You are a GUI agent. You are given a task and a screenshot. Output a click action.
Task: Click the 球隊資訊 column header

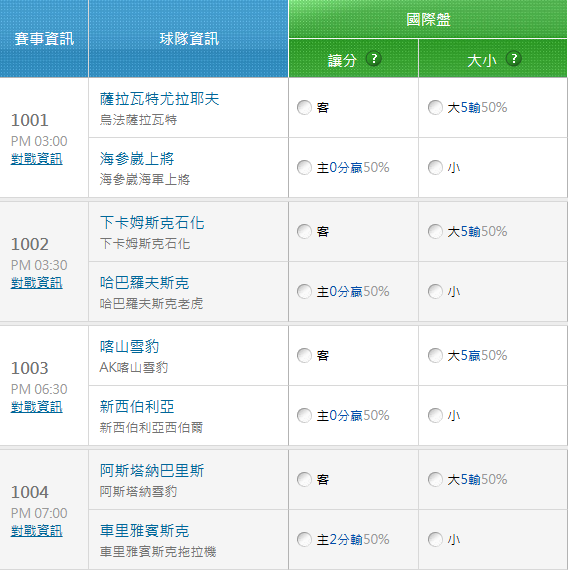click(189, 39)
